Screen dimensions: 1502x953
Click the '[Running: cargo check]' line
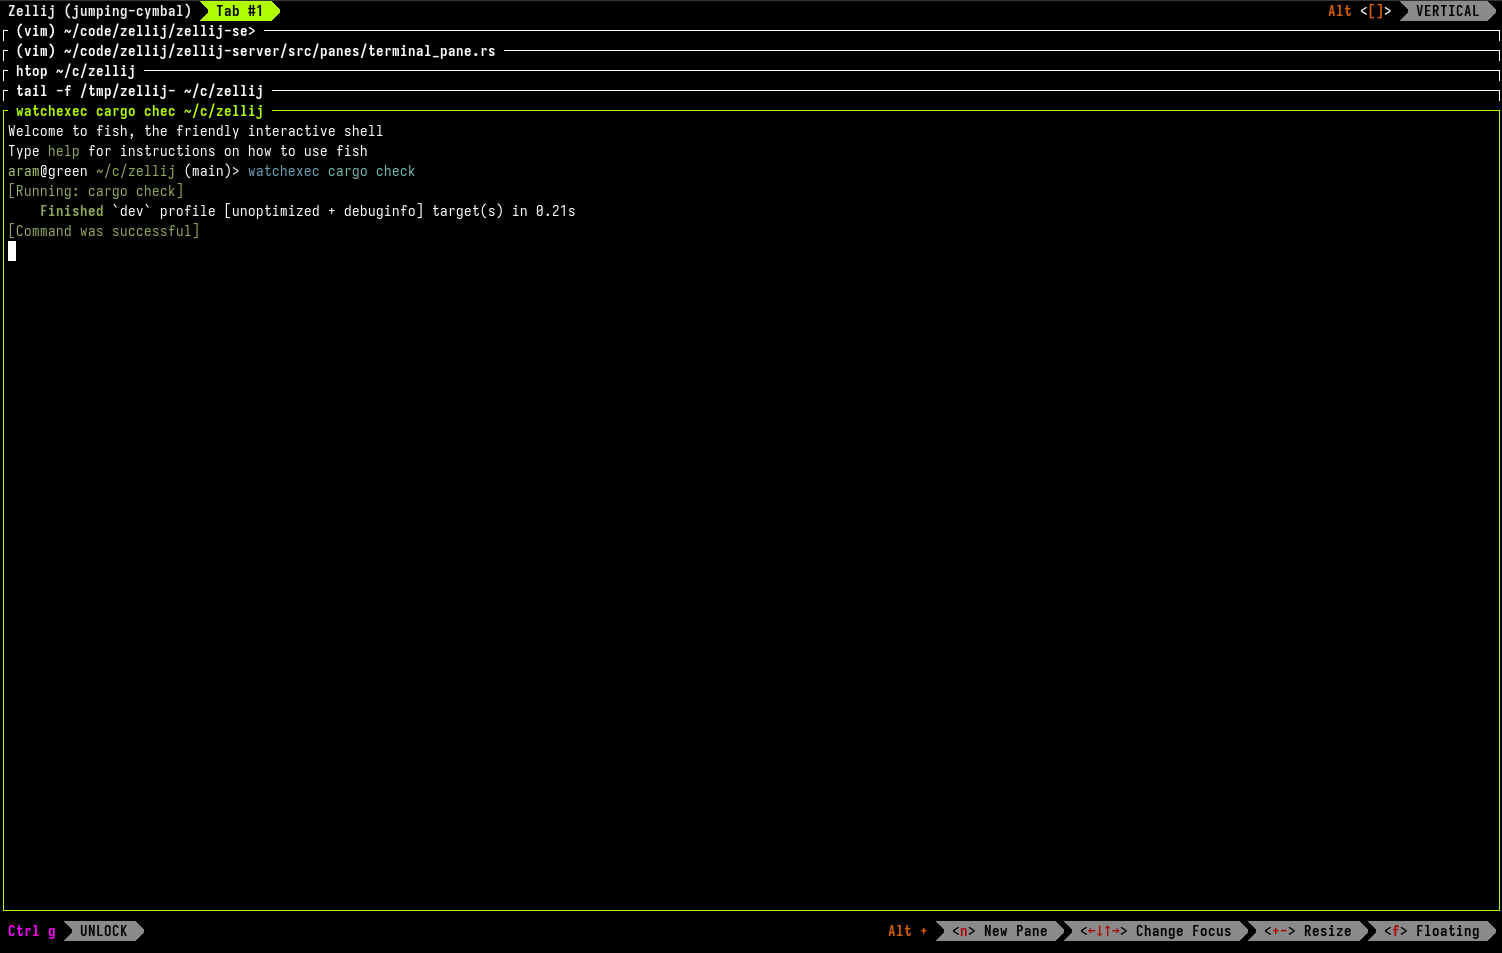click(96, 191)
